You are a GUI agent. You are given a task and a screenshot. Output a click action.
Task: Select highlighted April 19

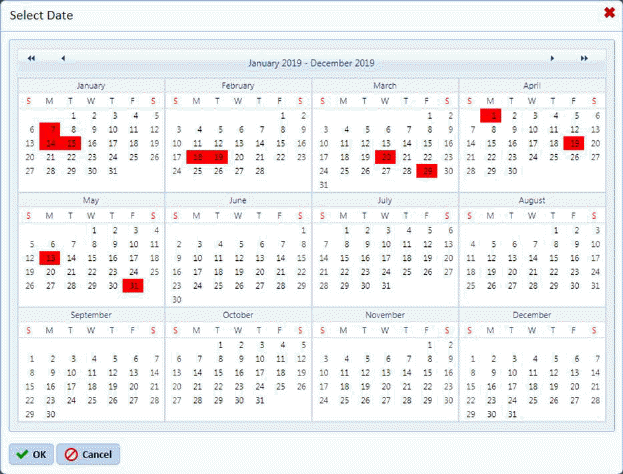574,143
